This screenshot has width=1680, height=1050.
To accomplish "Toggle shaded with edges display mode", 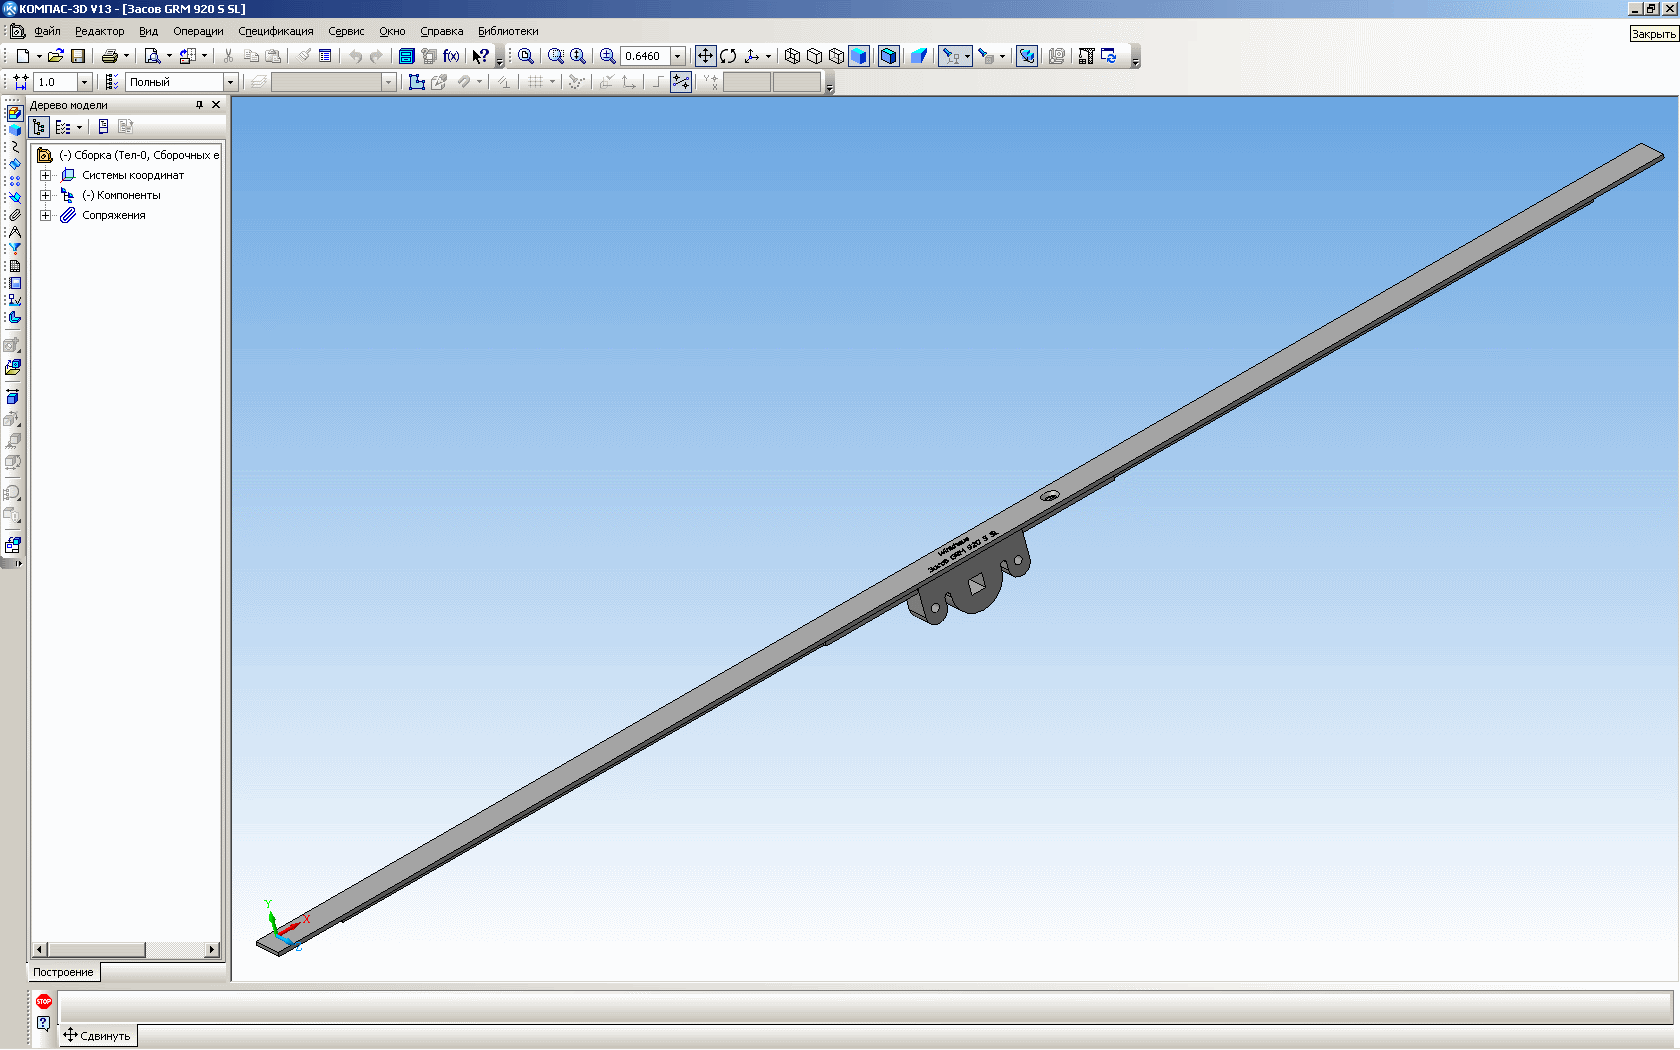I will pyautogui.click(x=888, y=56).
